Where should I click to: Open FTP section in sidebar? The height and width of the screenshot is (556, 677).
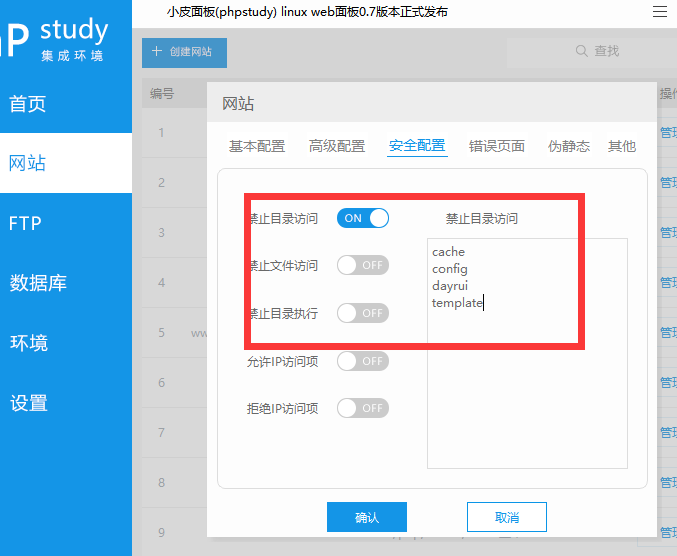point(66,223)
